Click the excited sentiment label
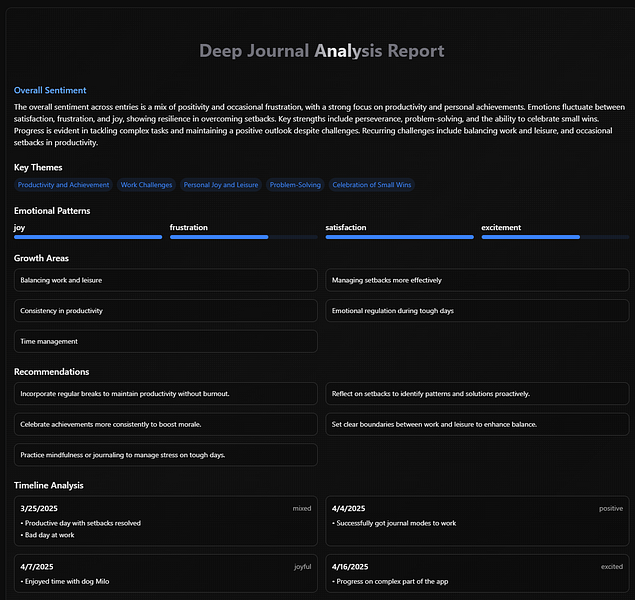 click(x=612, y=567)
